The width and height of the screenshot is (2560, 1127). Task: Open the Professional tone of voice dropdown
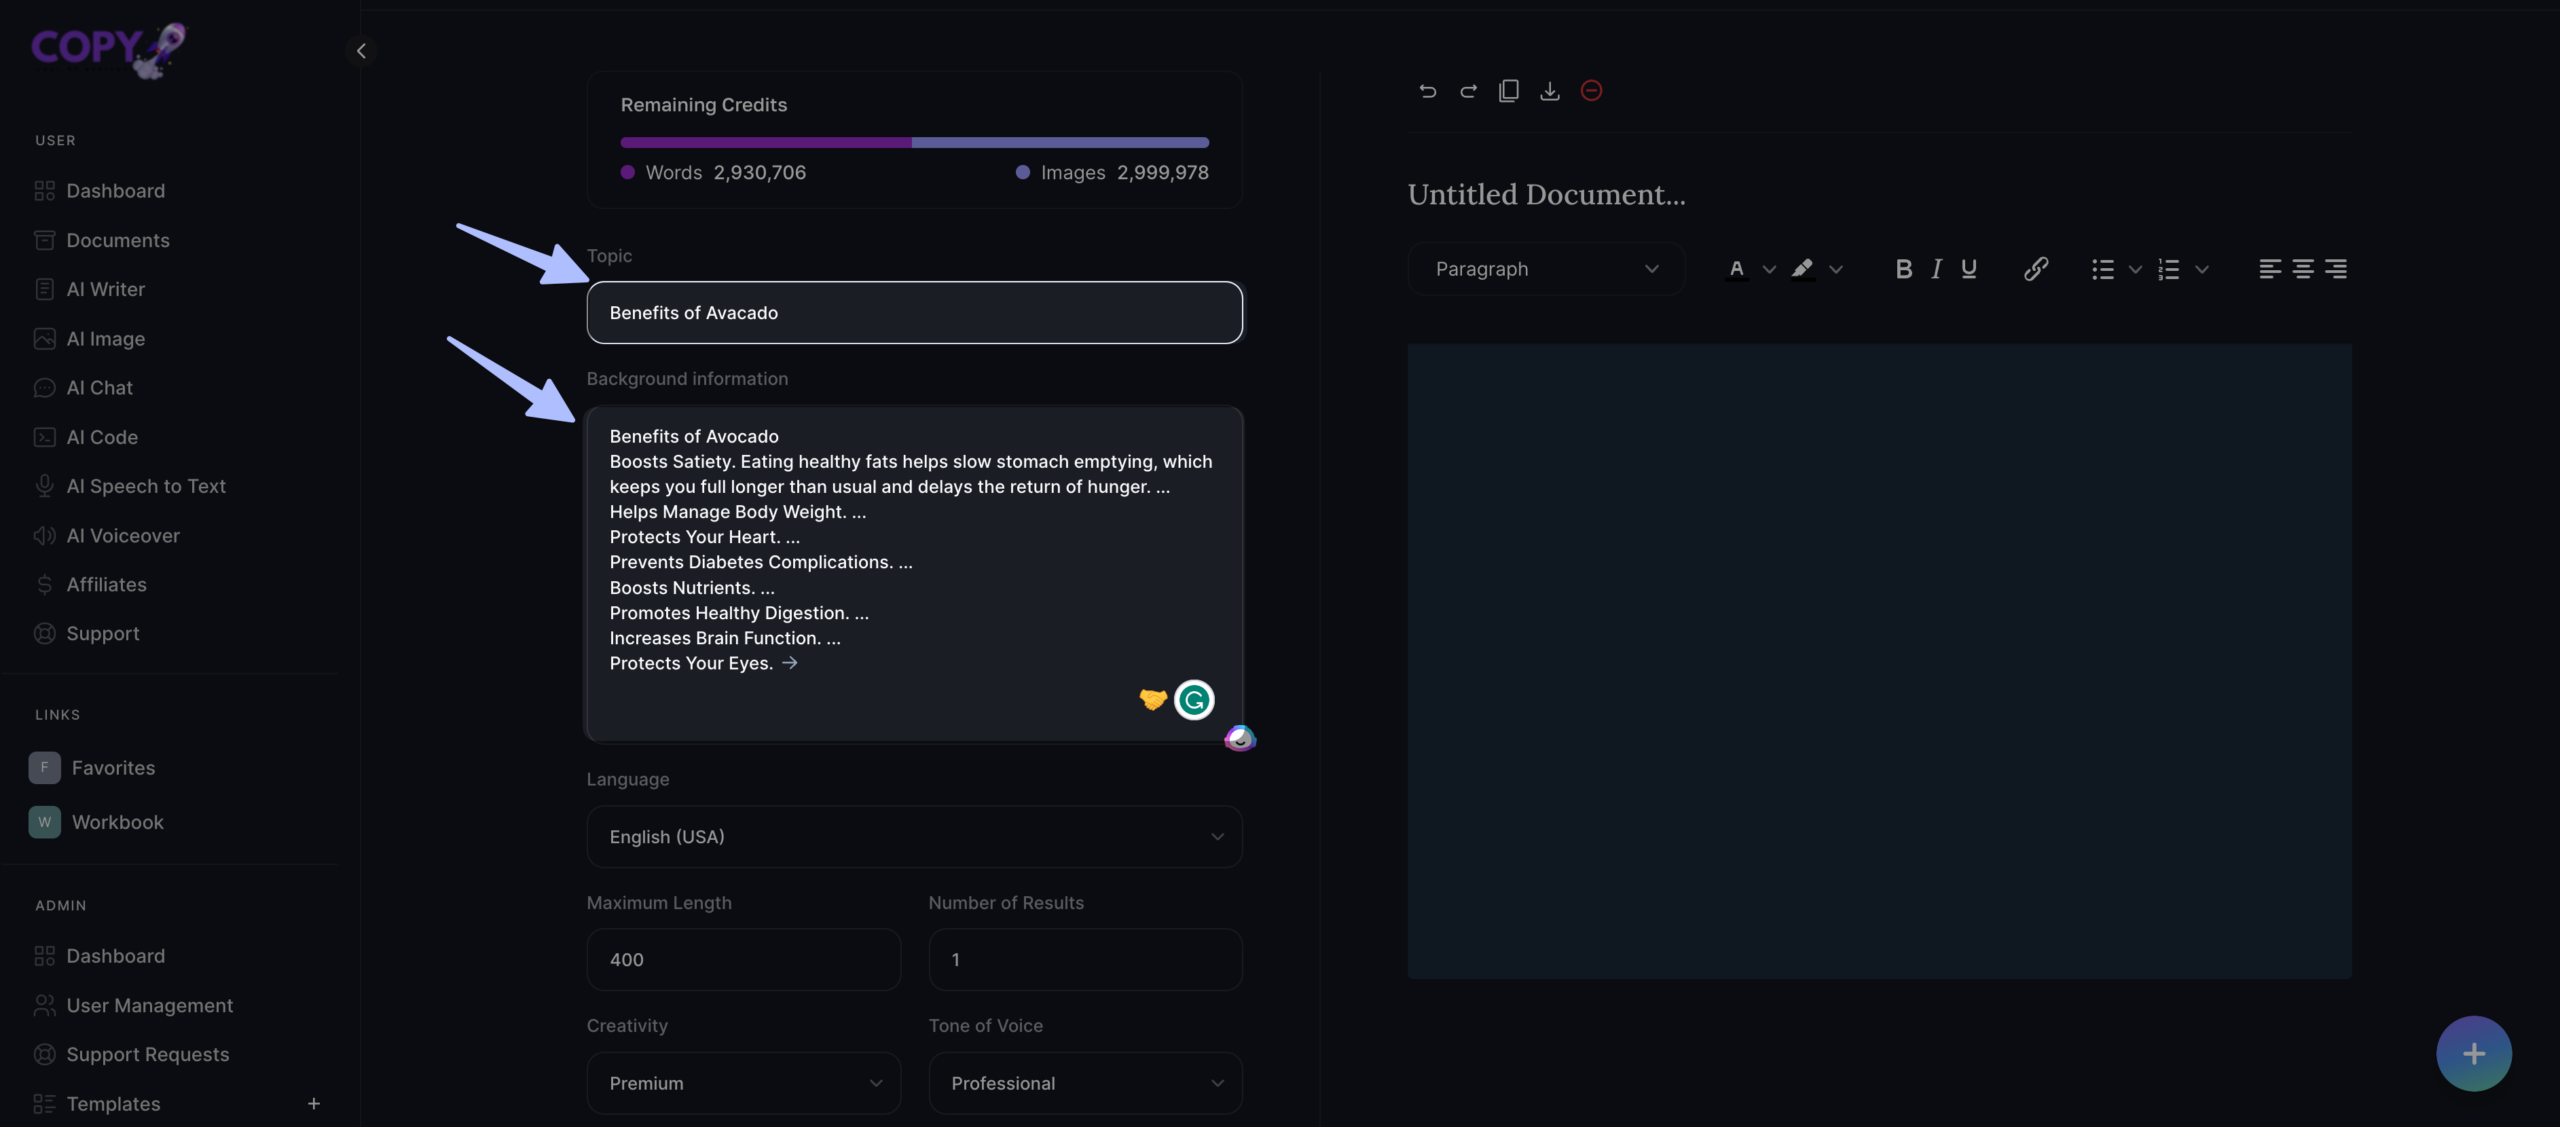click(x=1085, y=1083)
